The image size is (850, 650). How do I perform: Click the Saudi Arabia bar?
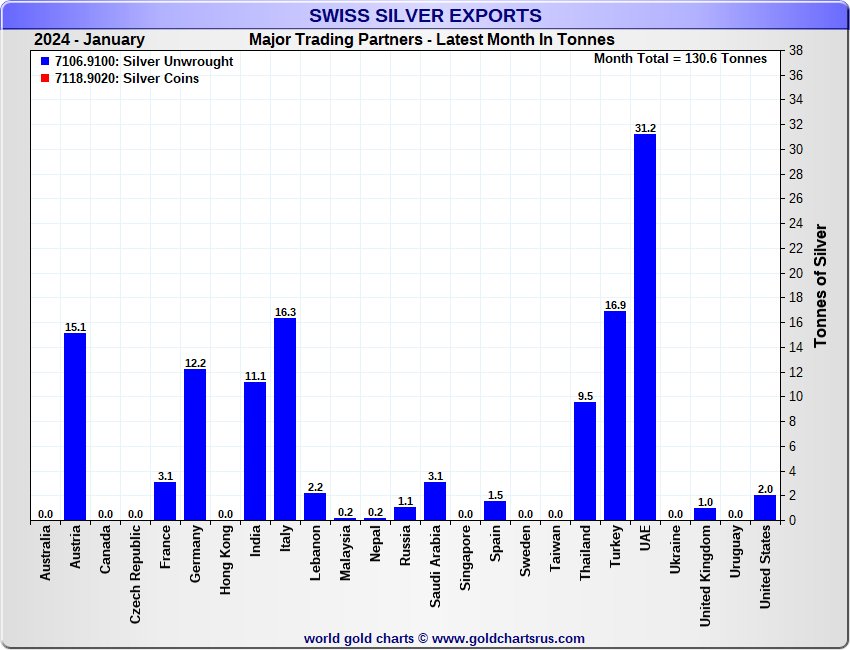pos(435,501)
